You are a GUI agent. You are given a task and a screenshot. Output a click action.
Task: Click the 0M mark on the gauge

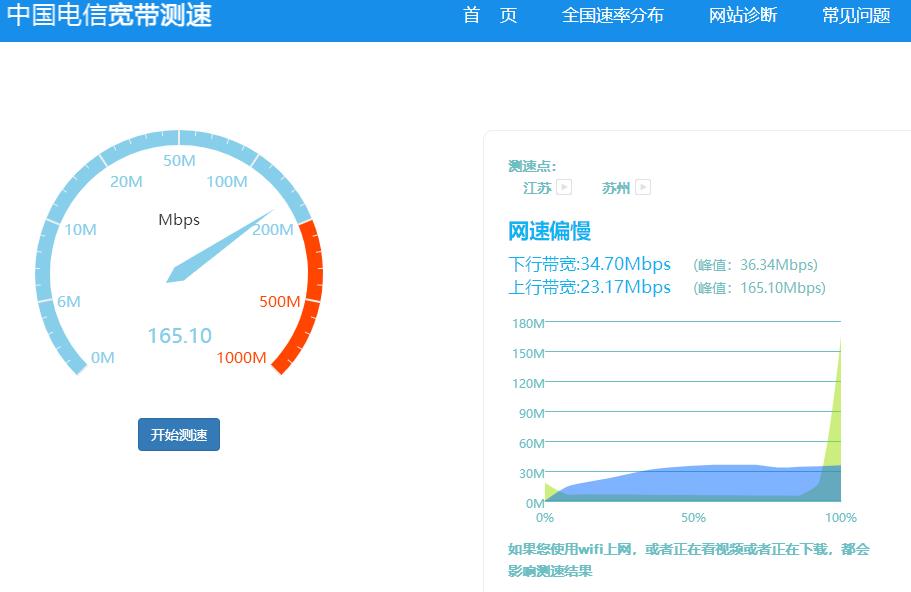click(102, 357)
